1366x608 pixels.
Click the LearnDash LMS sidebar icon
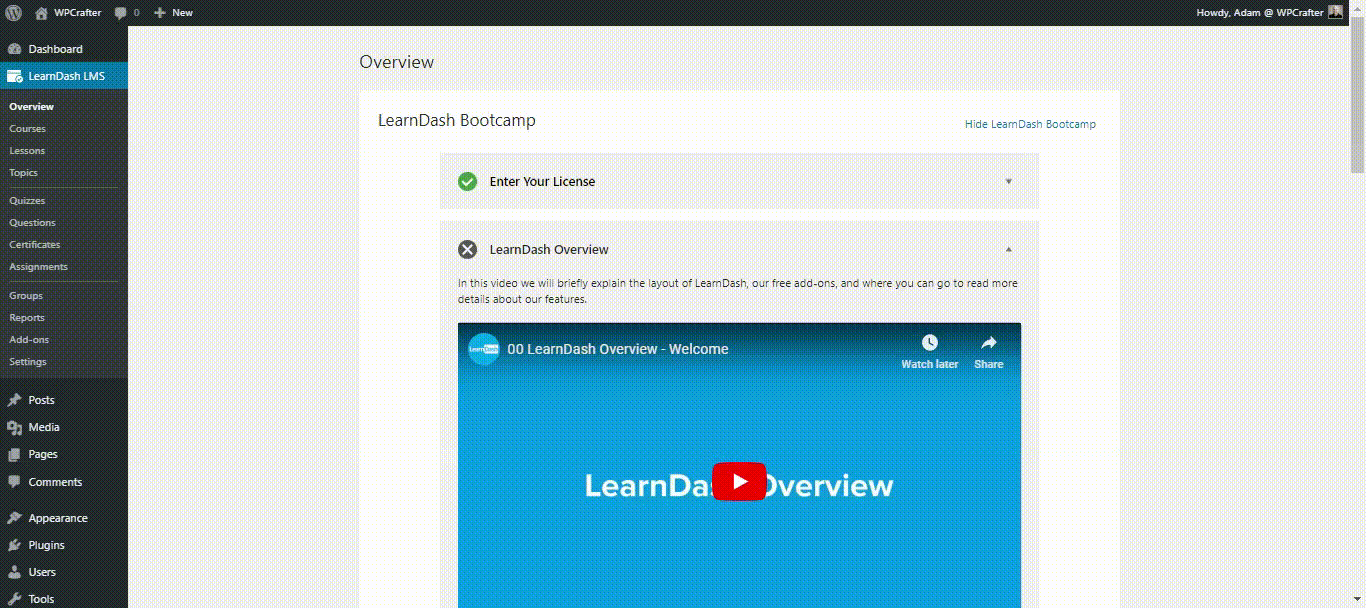pyautogui.click(x=14, y=76)
